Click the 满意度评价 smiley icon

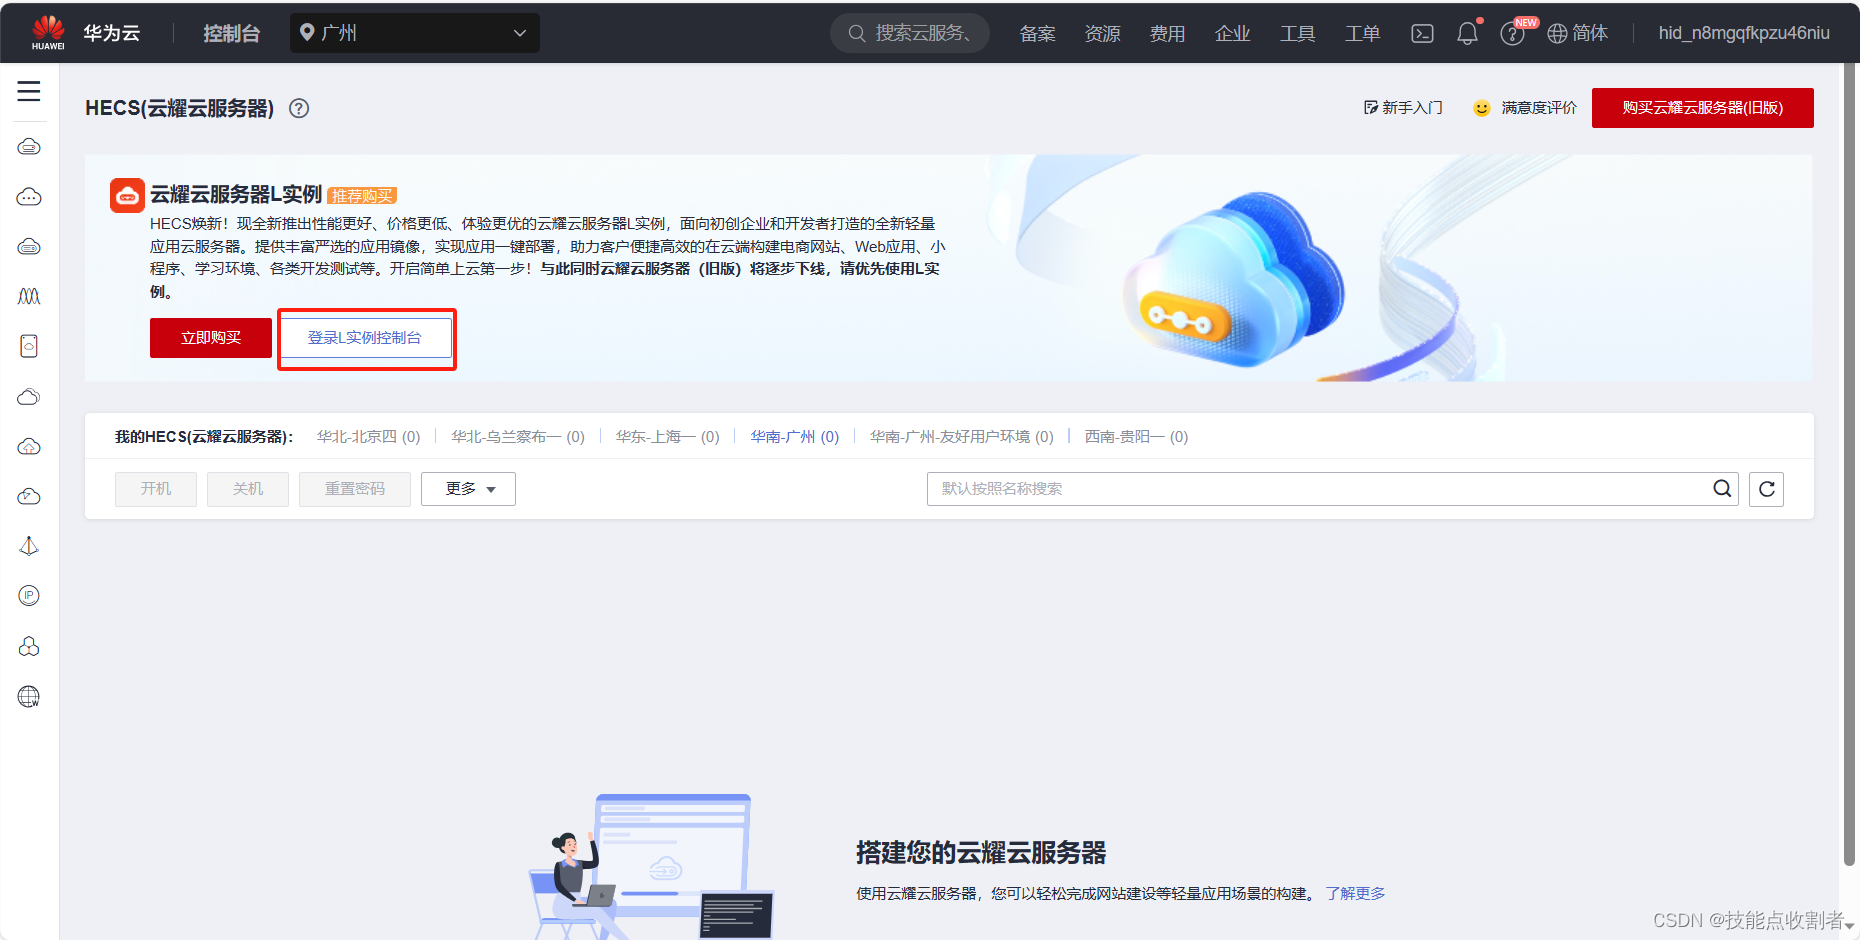1481,107
